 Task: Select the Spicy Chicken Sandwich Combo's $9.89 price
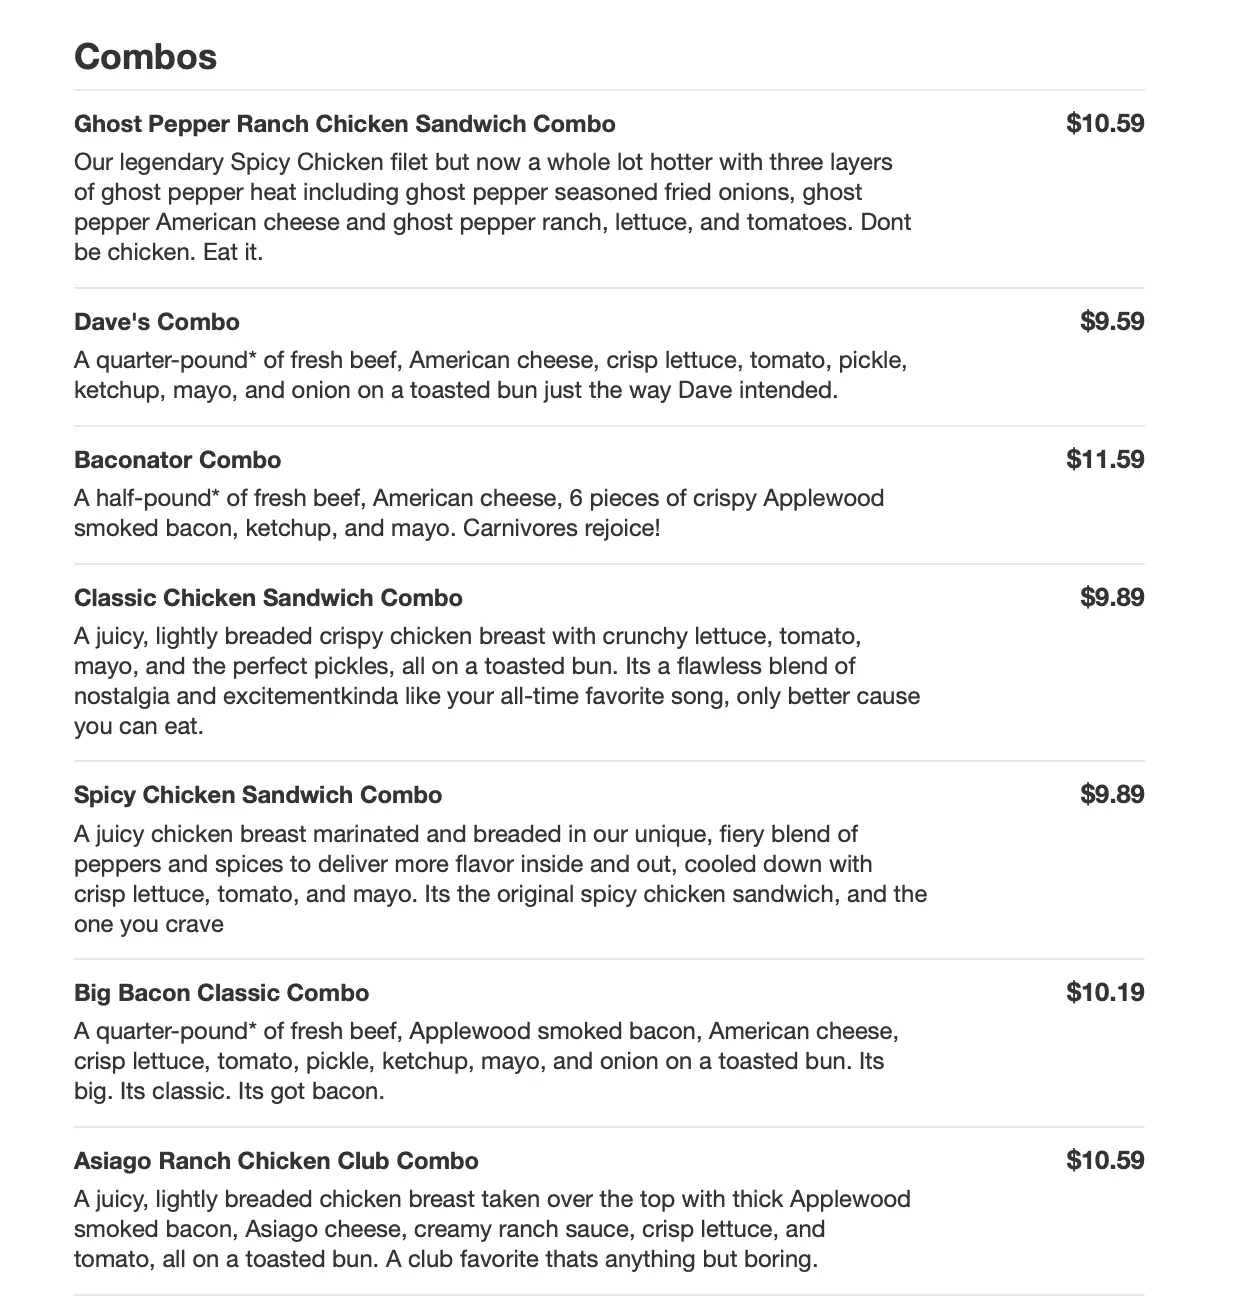1112,795
